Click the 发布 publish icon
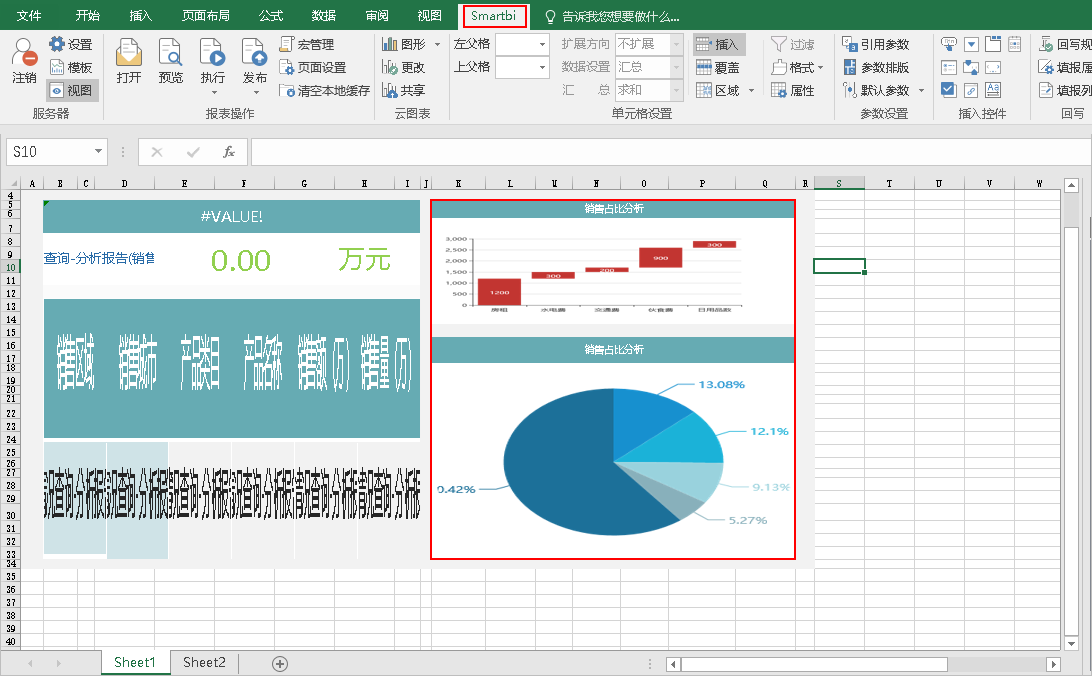The image size is (1092, 676). 254,52
